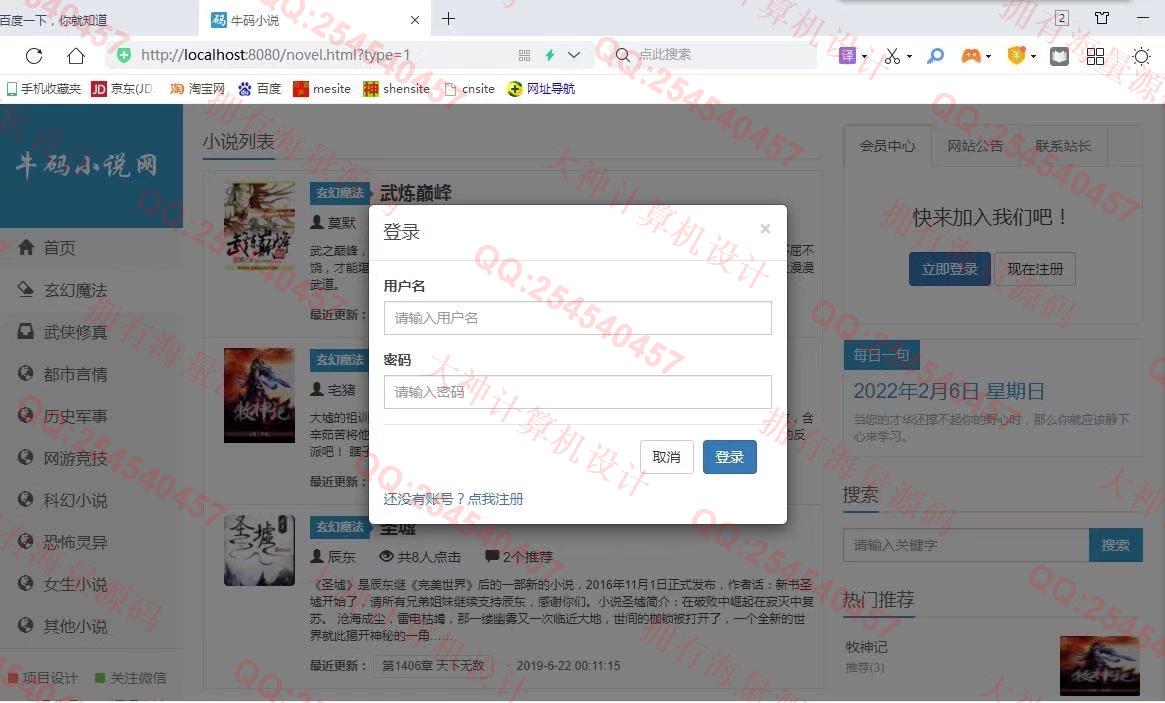The width and height of the screenshot is (1165, 703).
Task: Open the 淘宝网 bookmark
Action: click(197, 88)
